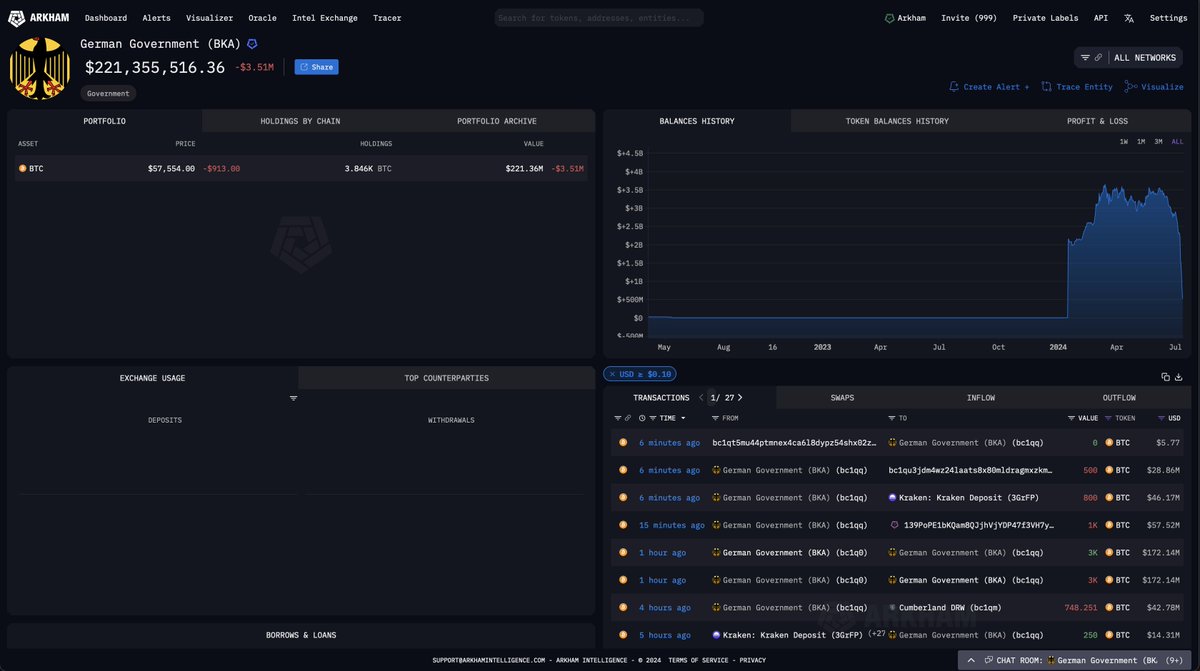Click the Arkham profile icon in header
The width and height of the screenshot is (1200, 671).
click(x=890, y=18)
